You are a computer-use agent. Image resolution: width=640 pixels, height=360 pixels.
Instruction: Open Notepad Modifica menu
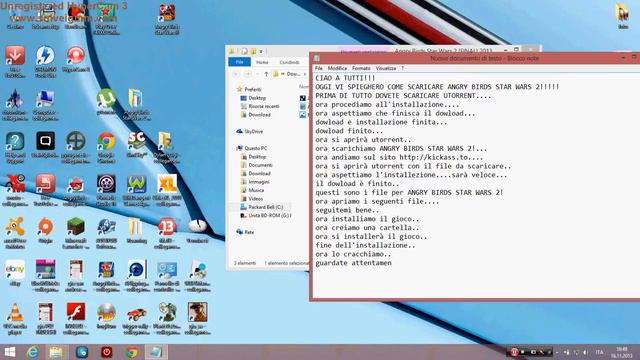(337, 68)
